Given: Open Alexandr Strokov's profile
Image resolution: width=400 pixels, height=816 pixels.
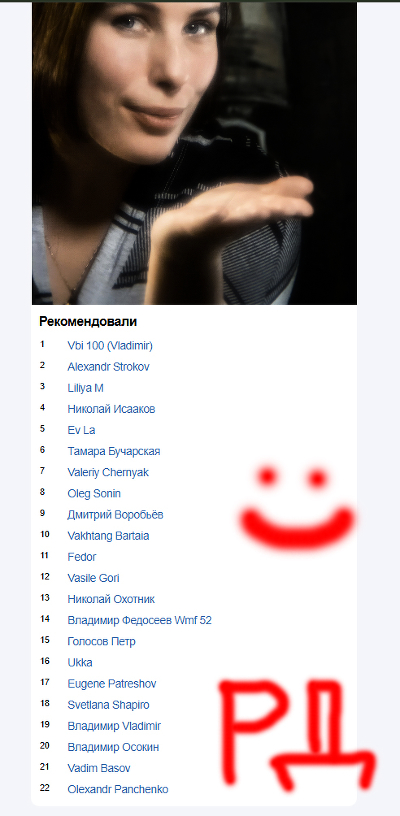Looking at the screenshot, I should click(x=108, y=367).
